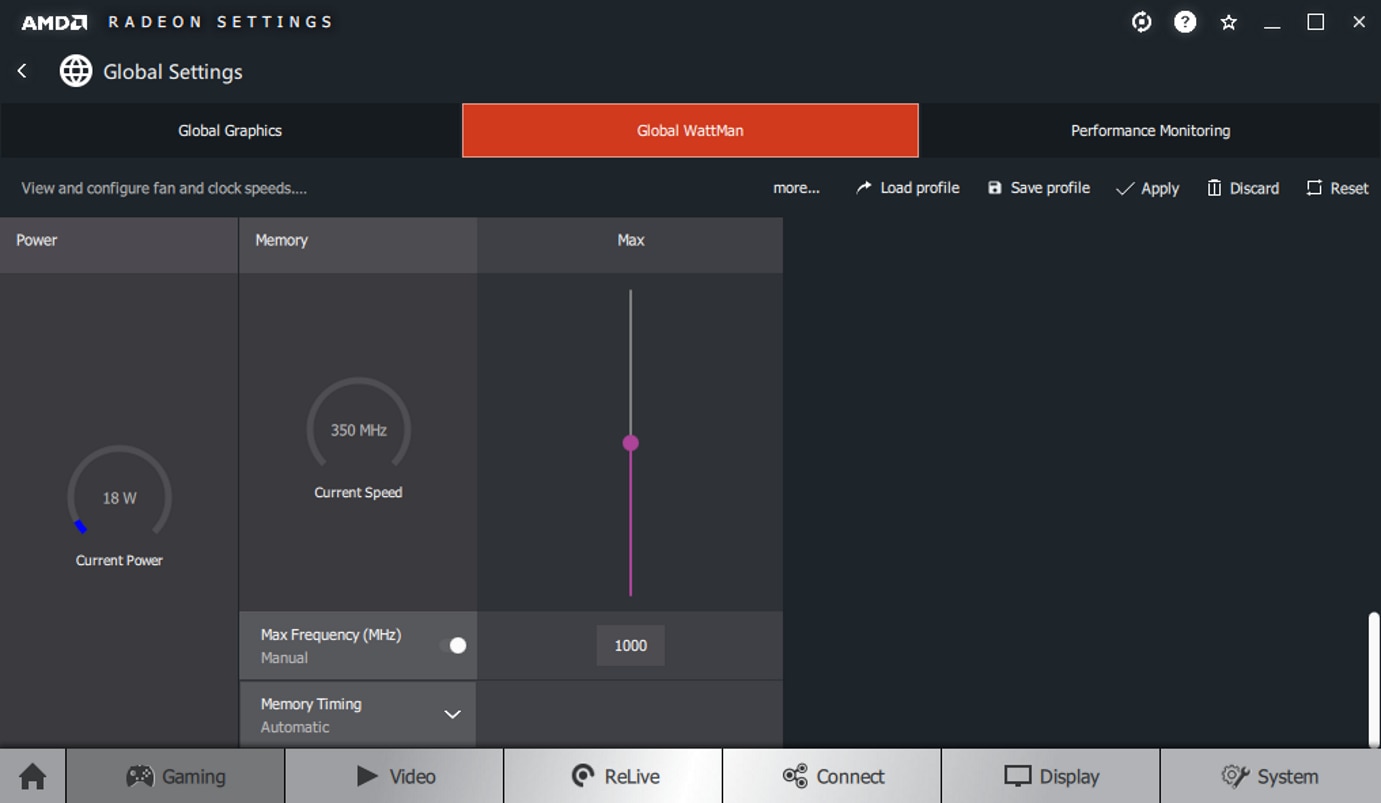
Task: Open the Performance Monitoring tab
Action: pos(1150,130)
